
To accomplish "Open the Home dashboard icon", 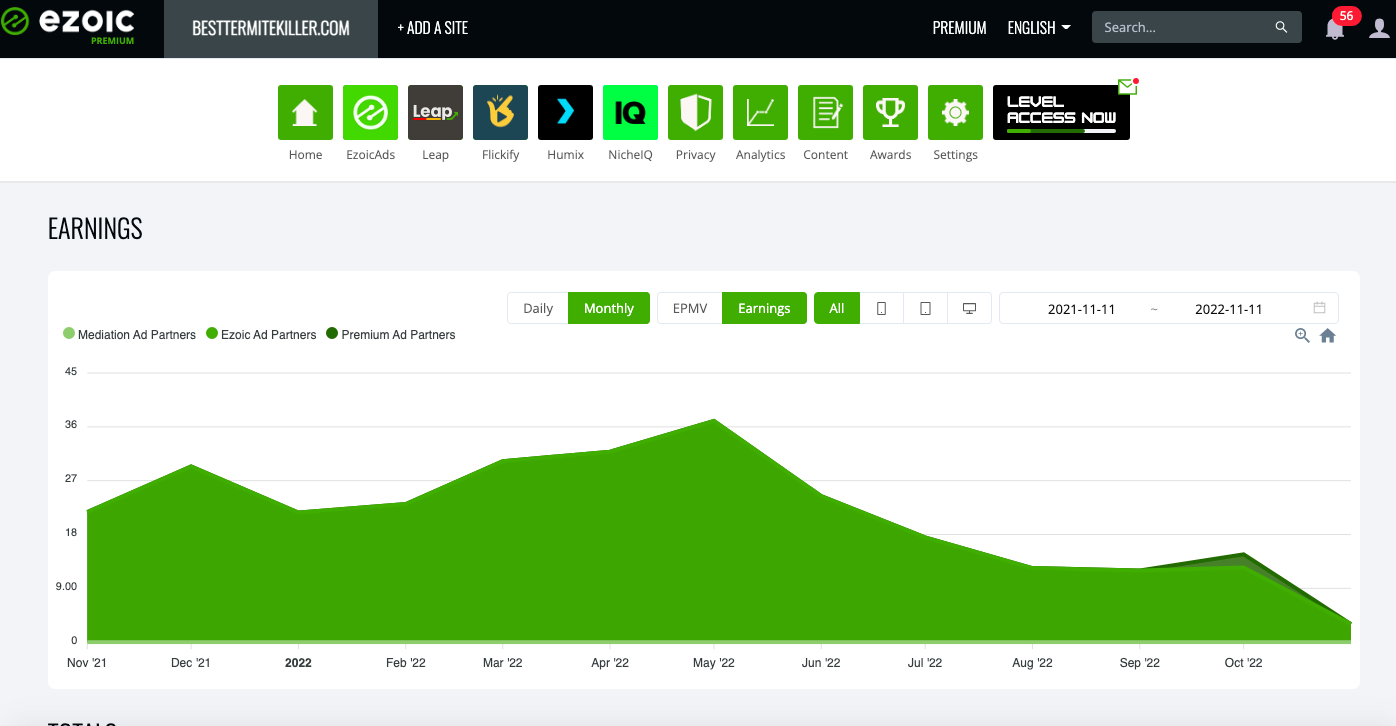I will (305, 112).
